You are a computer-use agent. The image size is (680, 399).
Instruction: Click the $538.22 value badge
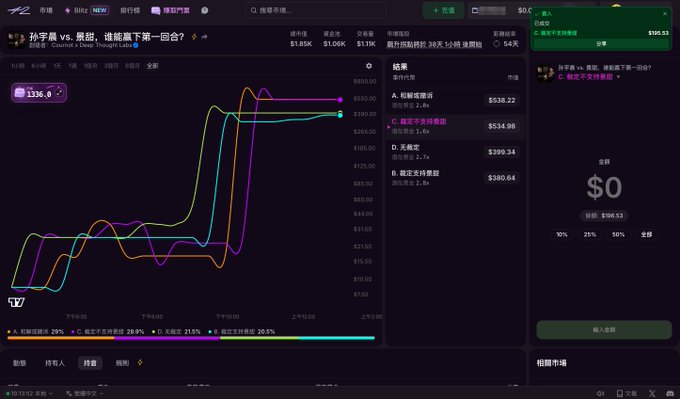[502, 100]
